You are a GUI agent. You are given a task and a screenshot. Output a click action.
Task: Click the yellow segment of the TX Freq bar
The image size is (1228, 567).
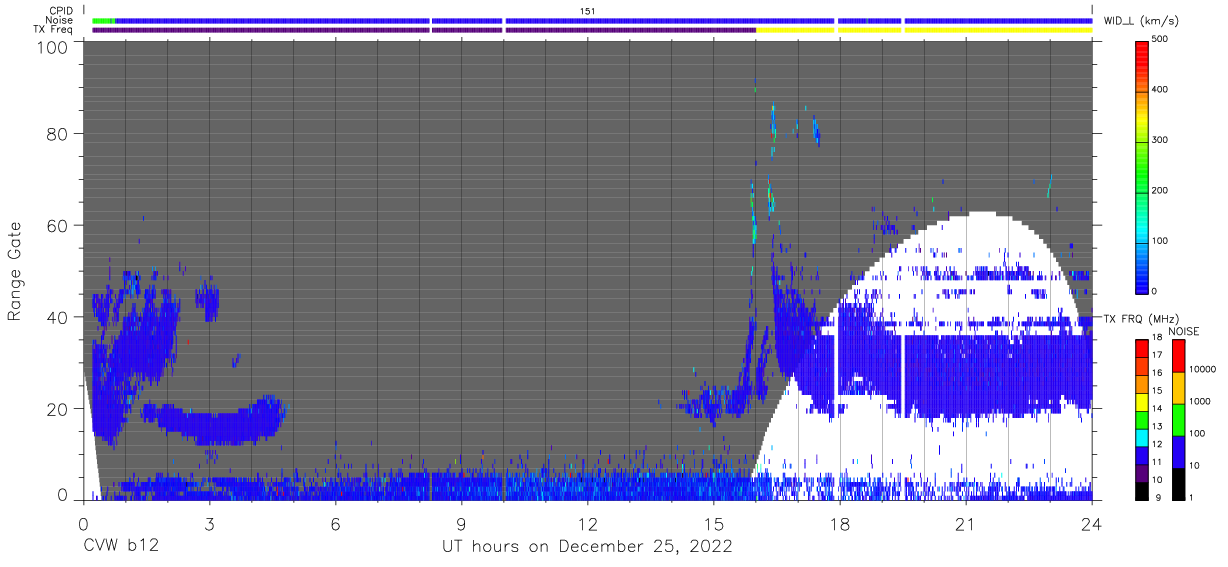pos(924,30)
